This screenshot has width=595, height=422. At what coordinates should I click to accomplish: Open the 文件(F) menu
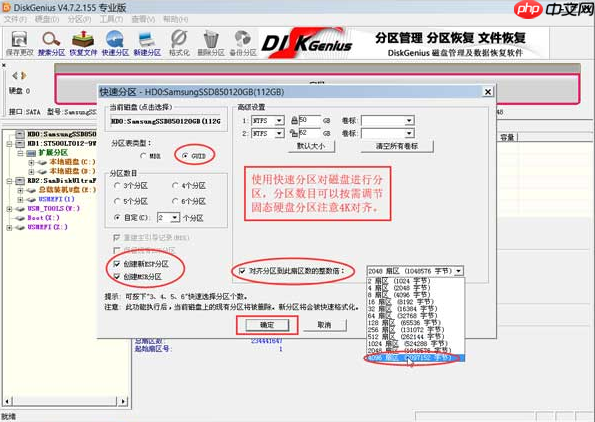click(15, 19)
